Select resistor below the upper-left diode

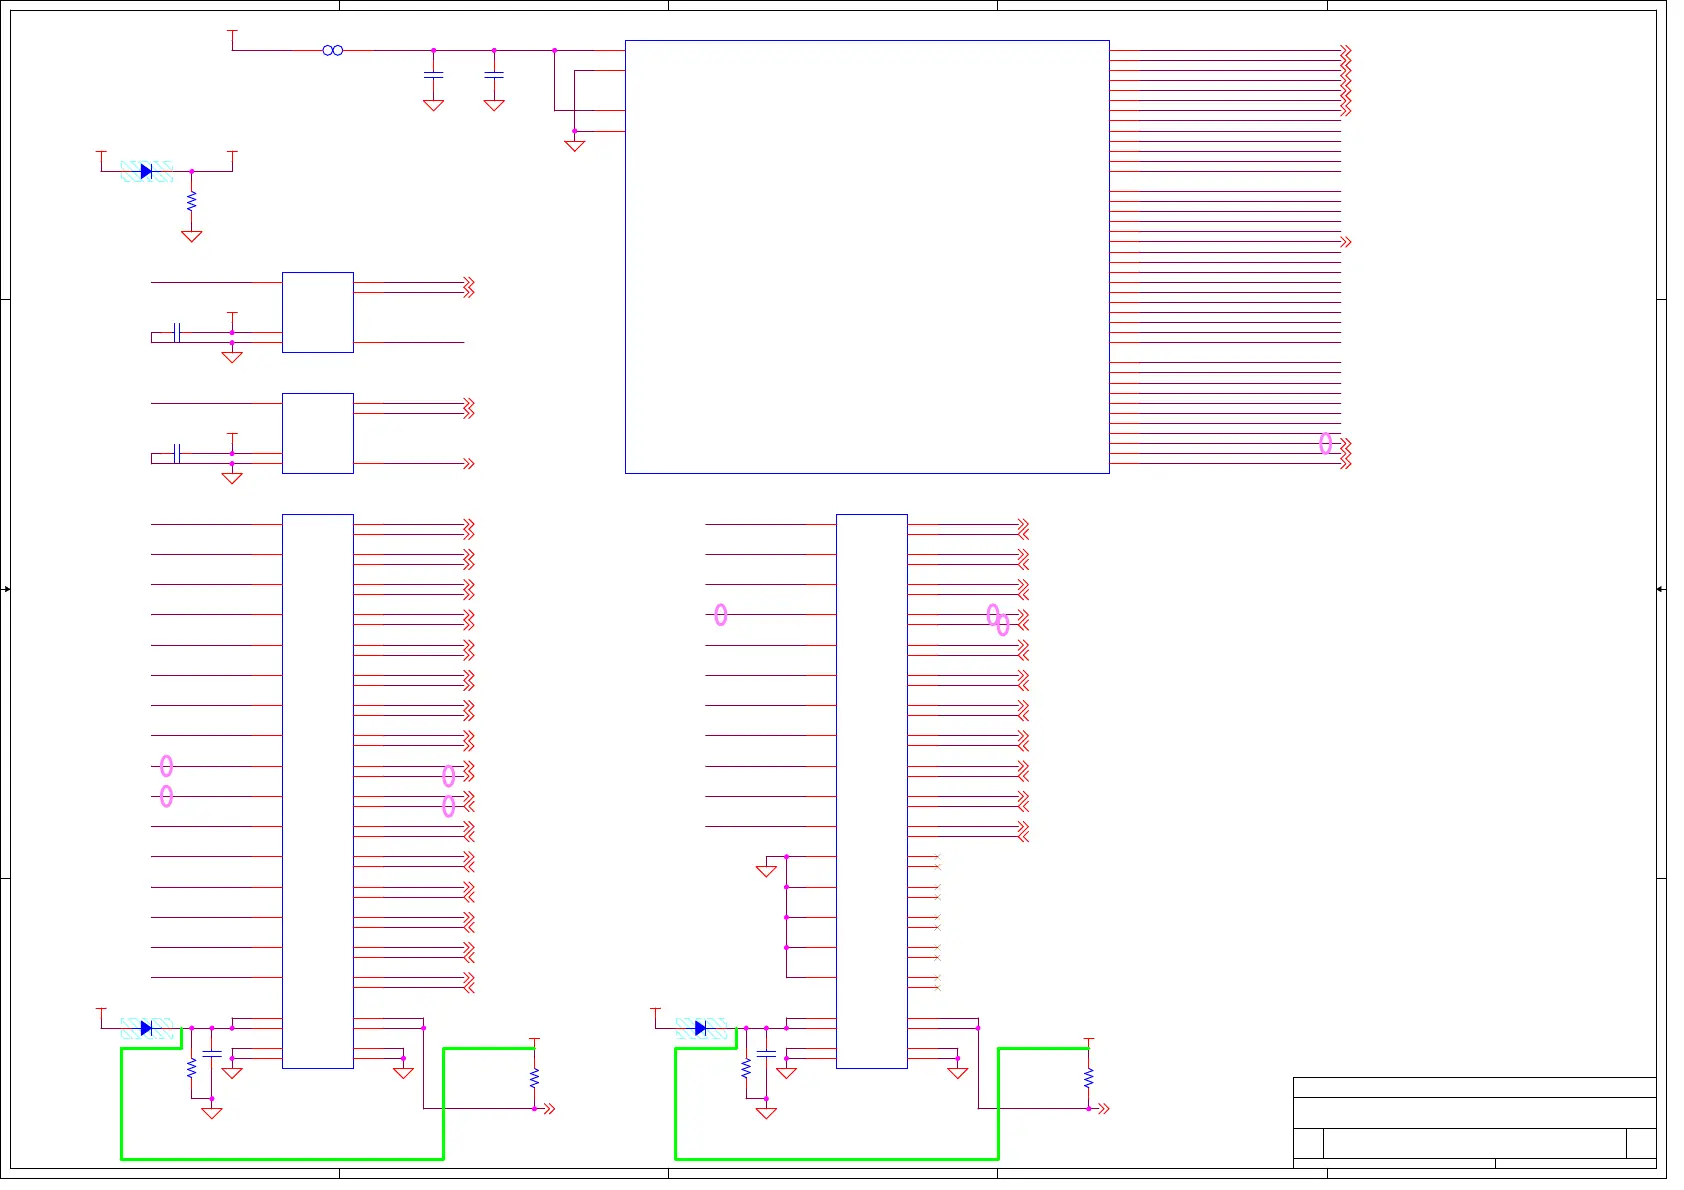pos(191,202)
